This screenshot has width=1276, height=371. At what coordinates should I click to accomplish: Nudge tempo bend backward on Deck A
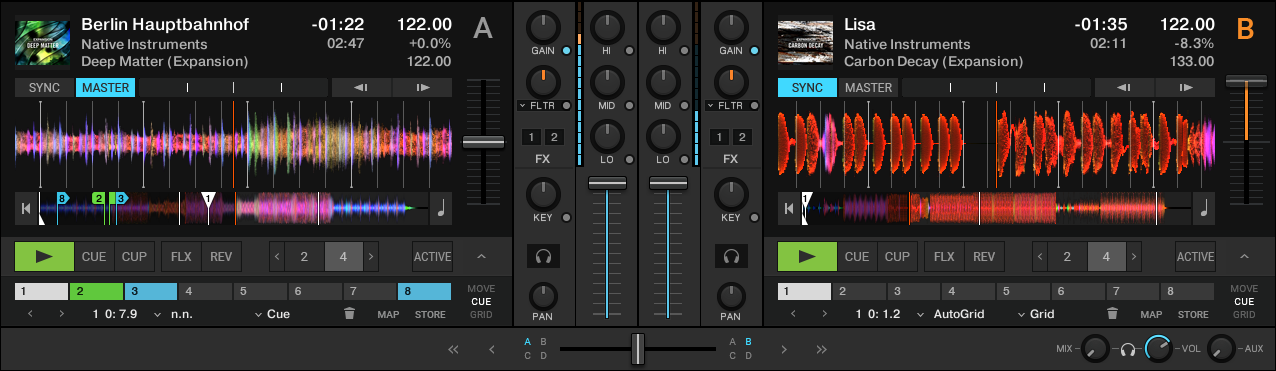(x=361, y=88)
